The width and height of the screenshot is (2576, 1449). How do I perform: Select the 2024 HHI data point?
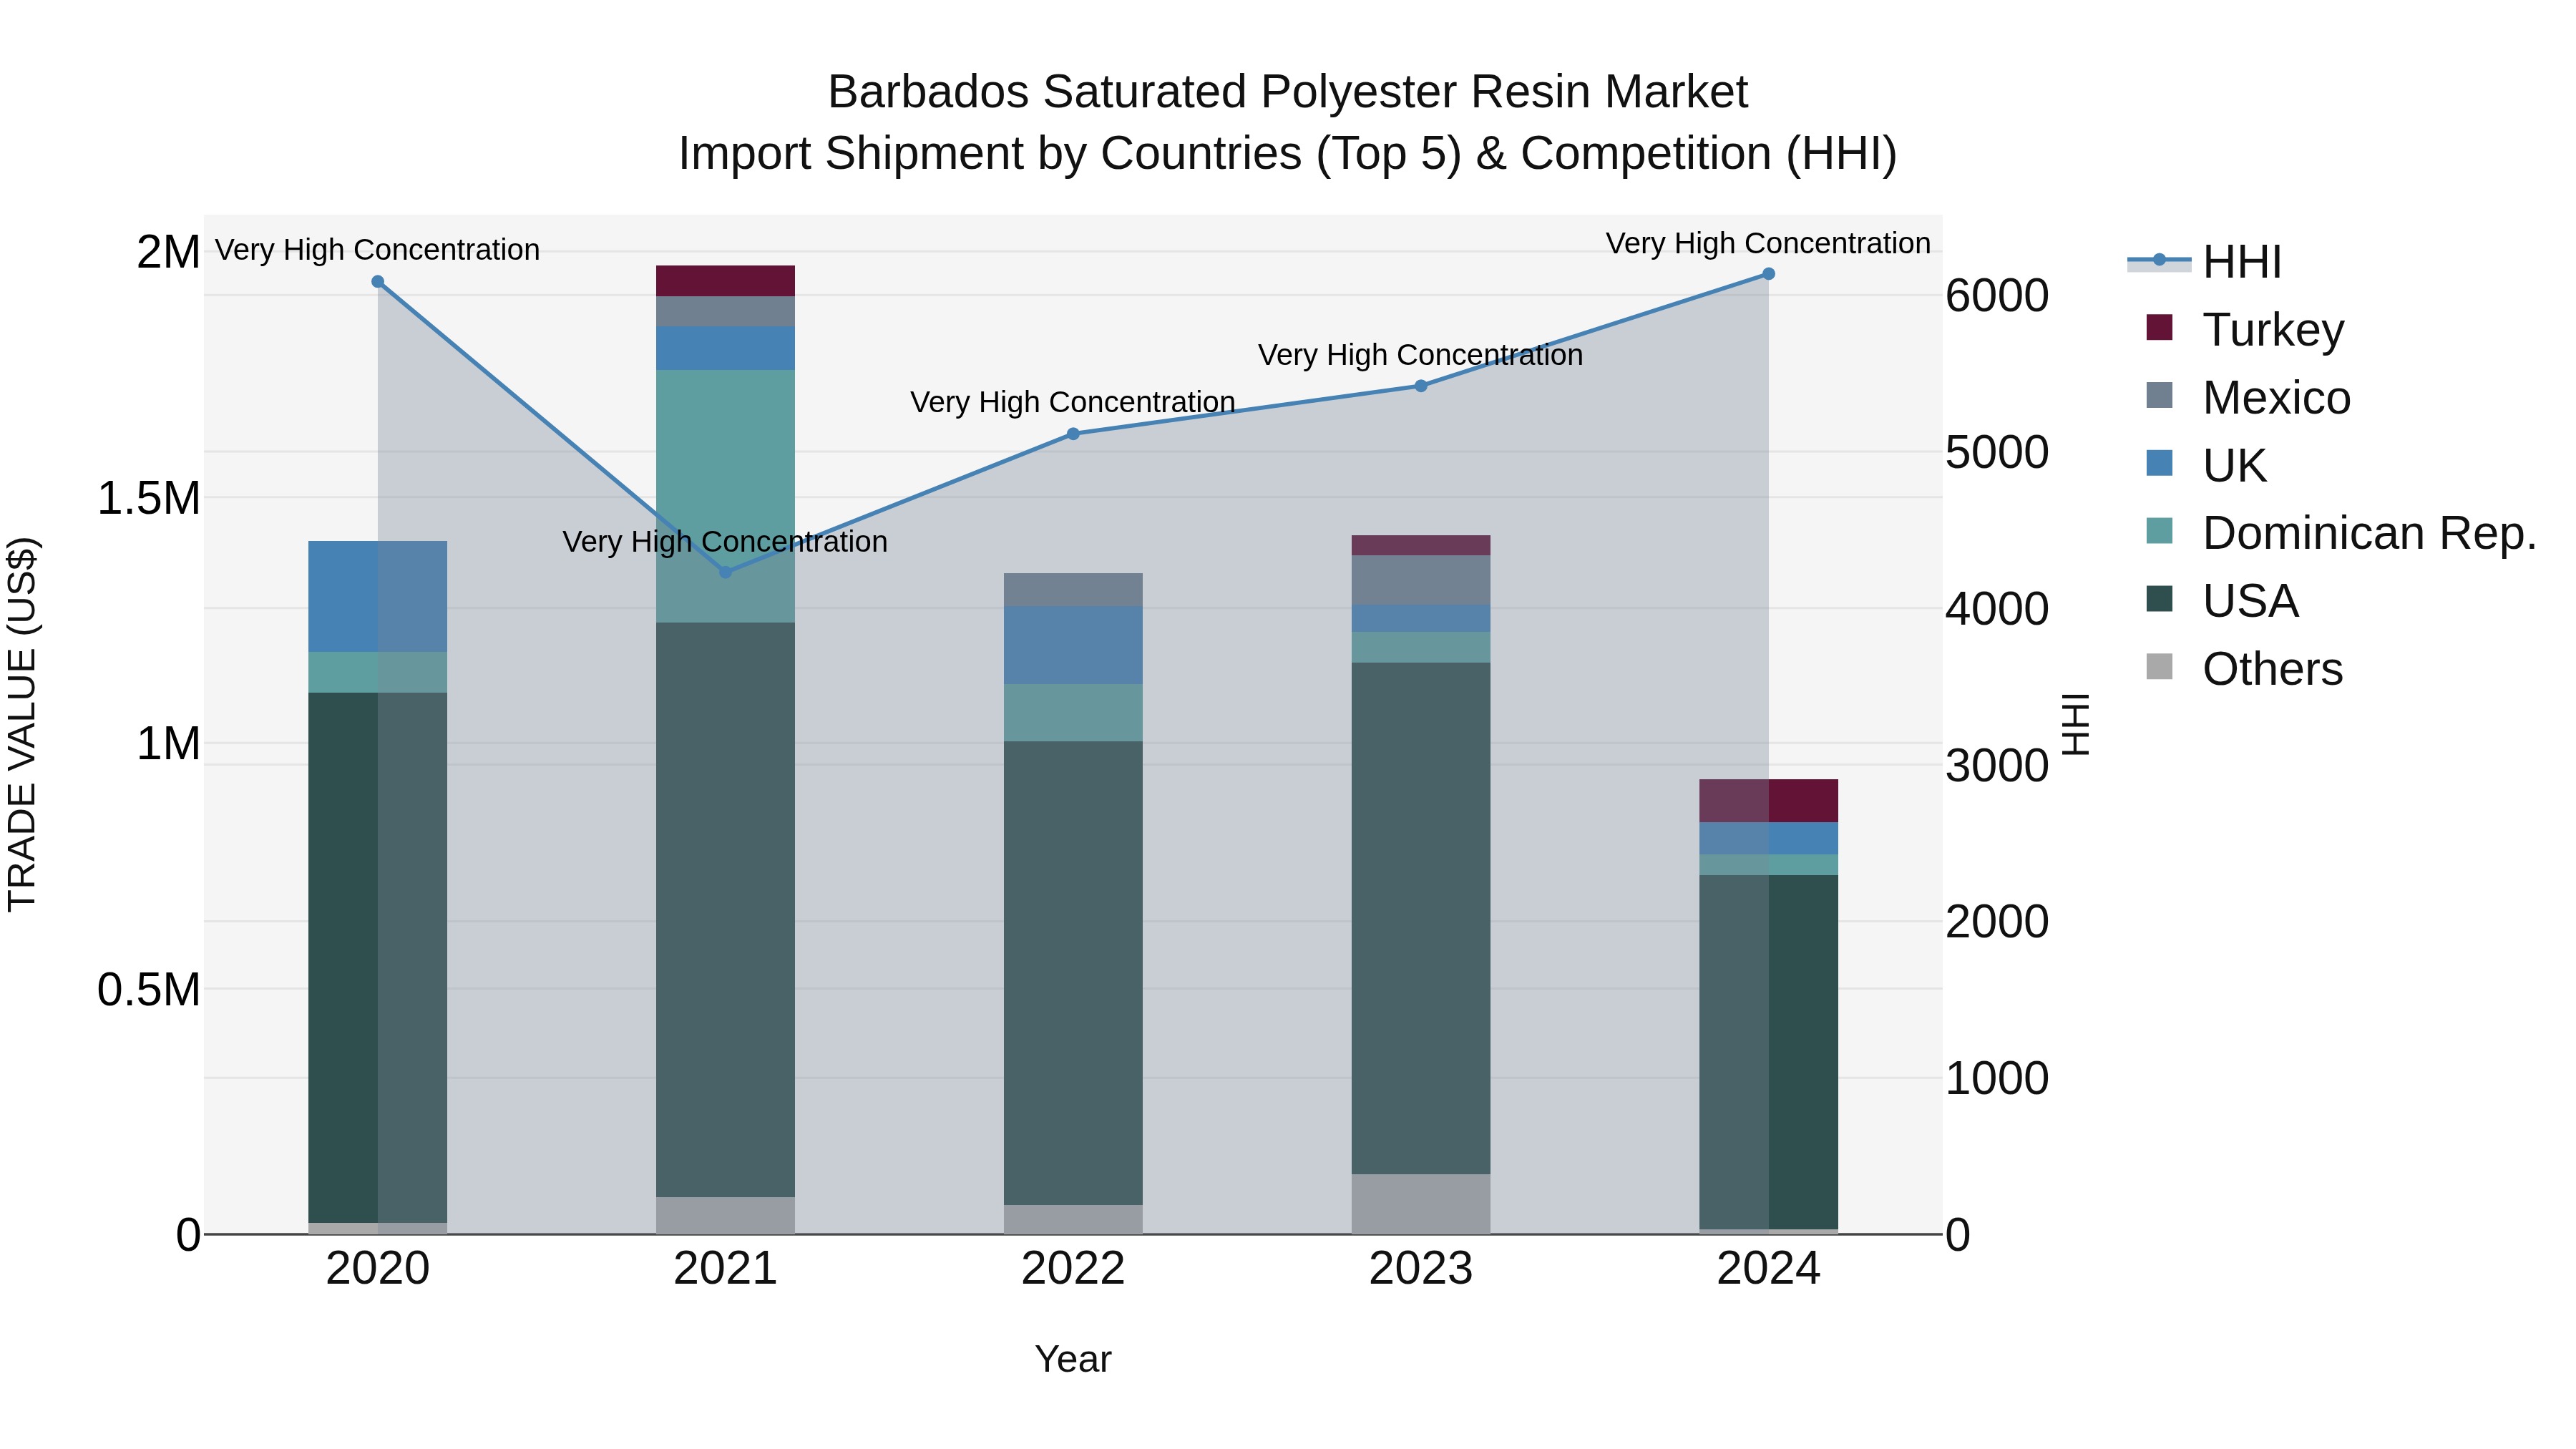(1768, 274)
